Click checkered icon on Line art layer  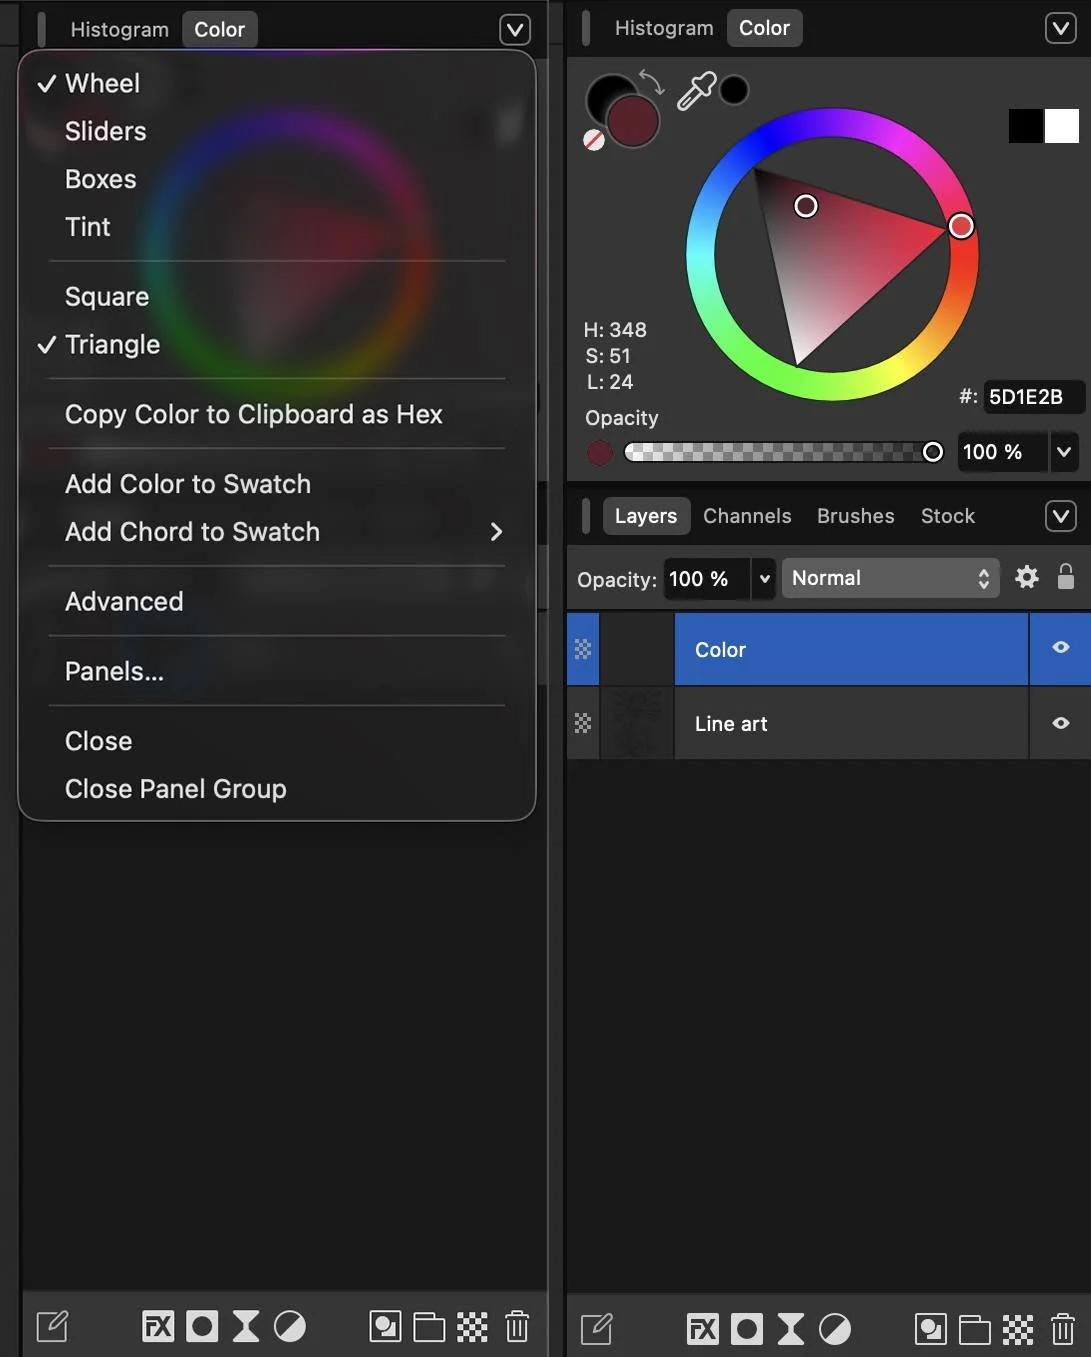583,723
